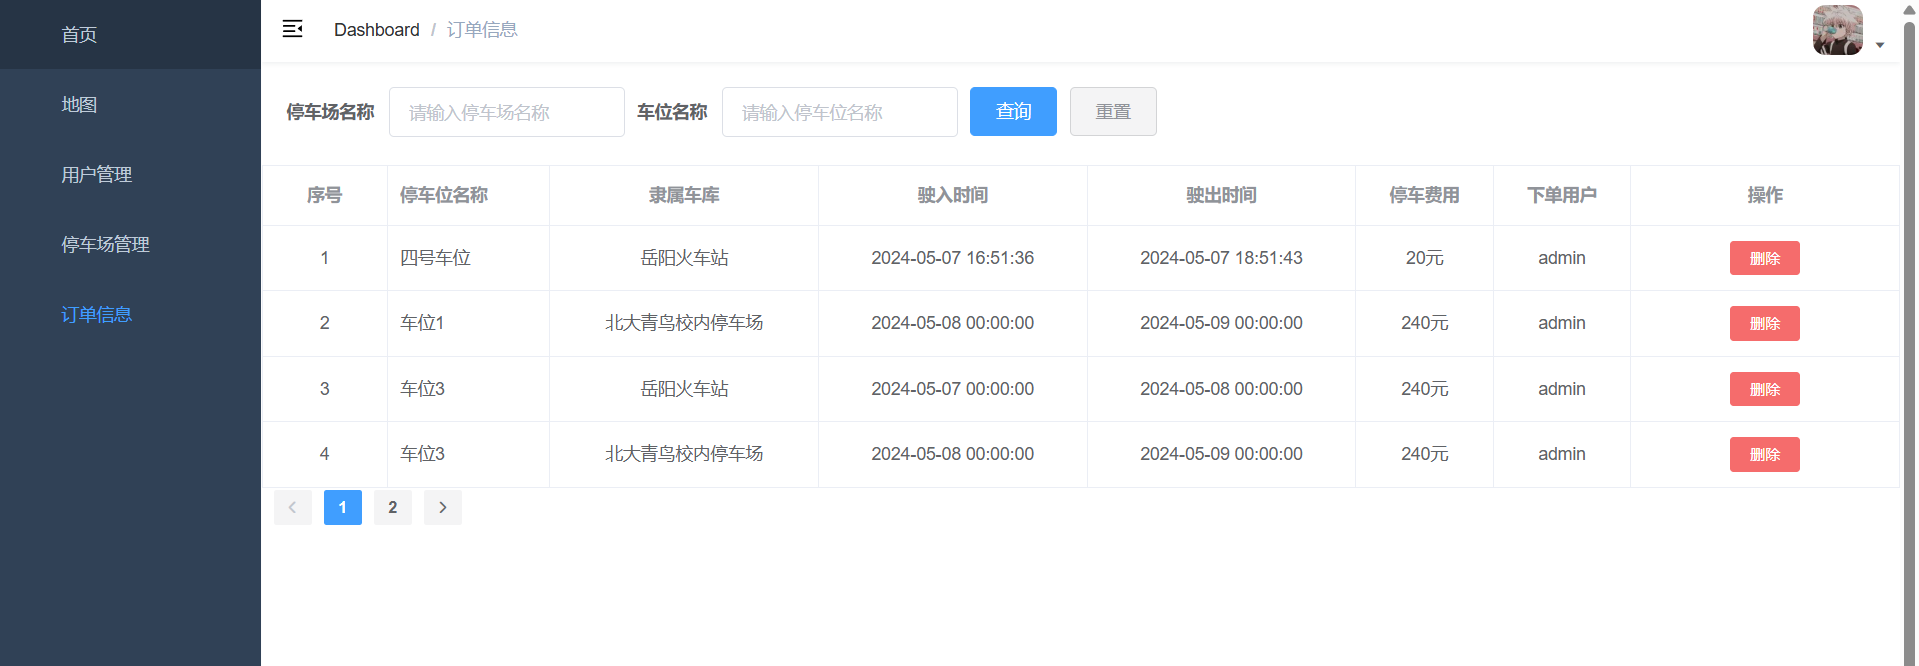
Task: Go to next page arrow
Action: (x=443, y=507)
